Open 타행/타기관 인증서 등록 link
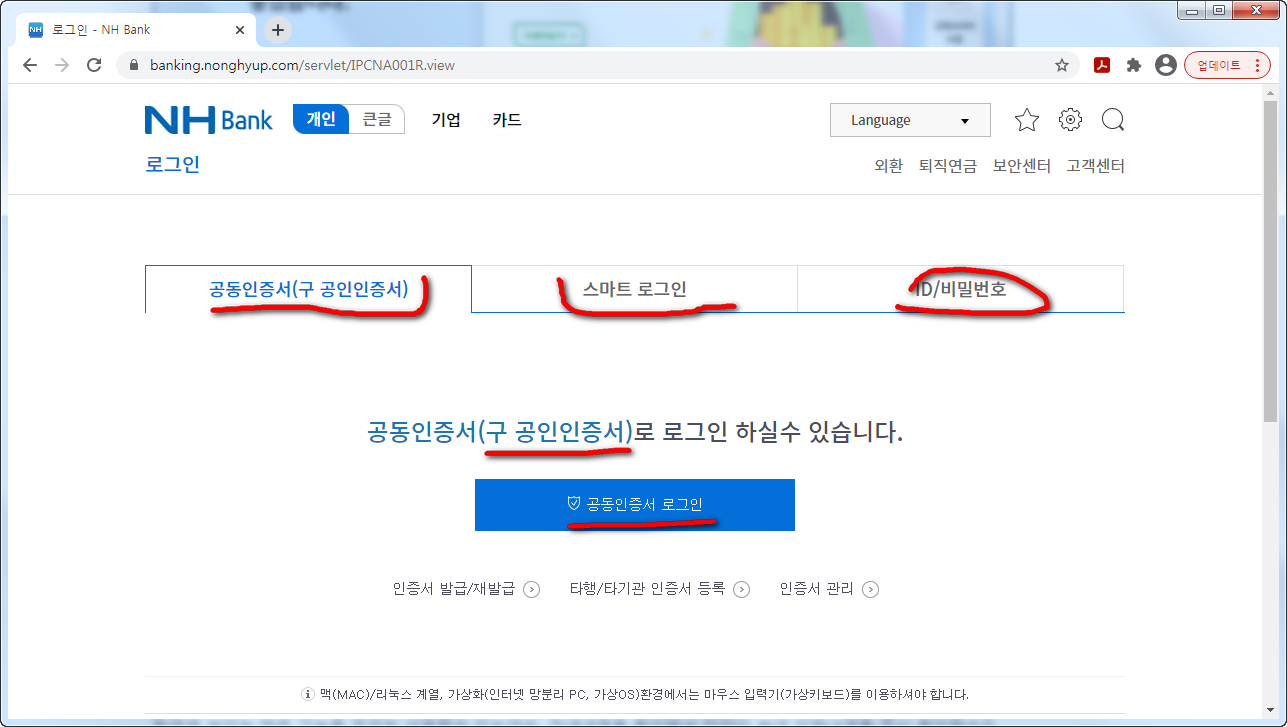This screenshot has width=1287, height=727. pyautogui.click(x=647, y=589)
